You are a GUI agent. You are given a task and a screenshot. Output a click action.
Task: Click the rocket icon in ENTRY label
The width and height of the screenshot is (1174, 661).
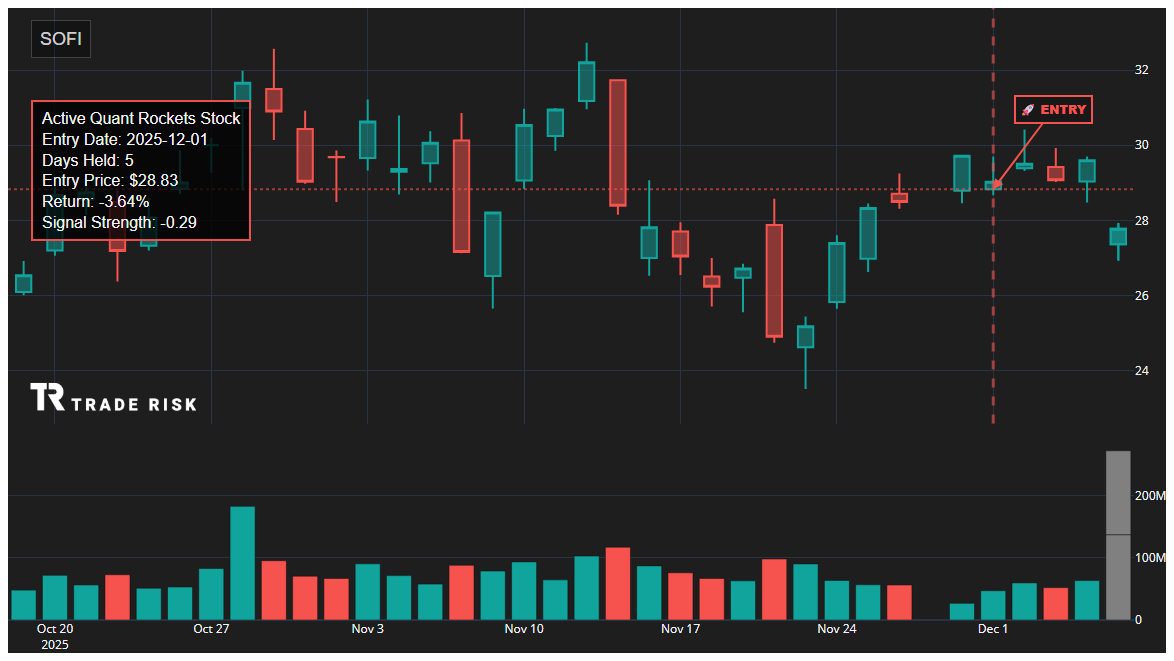1027,110
